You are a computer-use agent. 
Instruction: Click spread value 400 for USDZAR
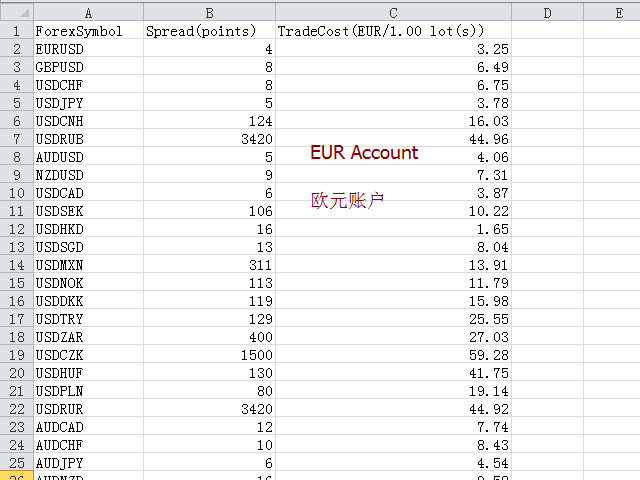tap(209, 337)
